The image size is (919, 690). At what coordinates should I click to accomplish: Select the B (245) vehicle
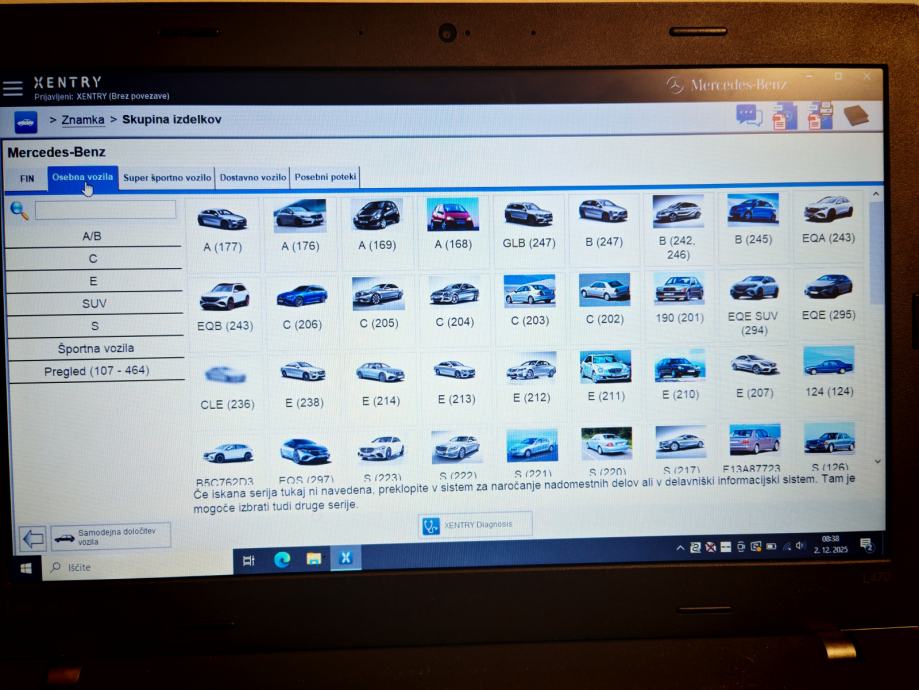click(x=753, y=220)
